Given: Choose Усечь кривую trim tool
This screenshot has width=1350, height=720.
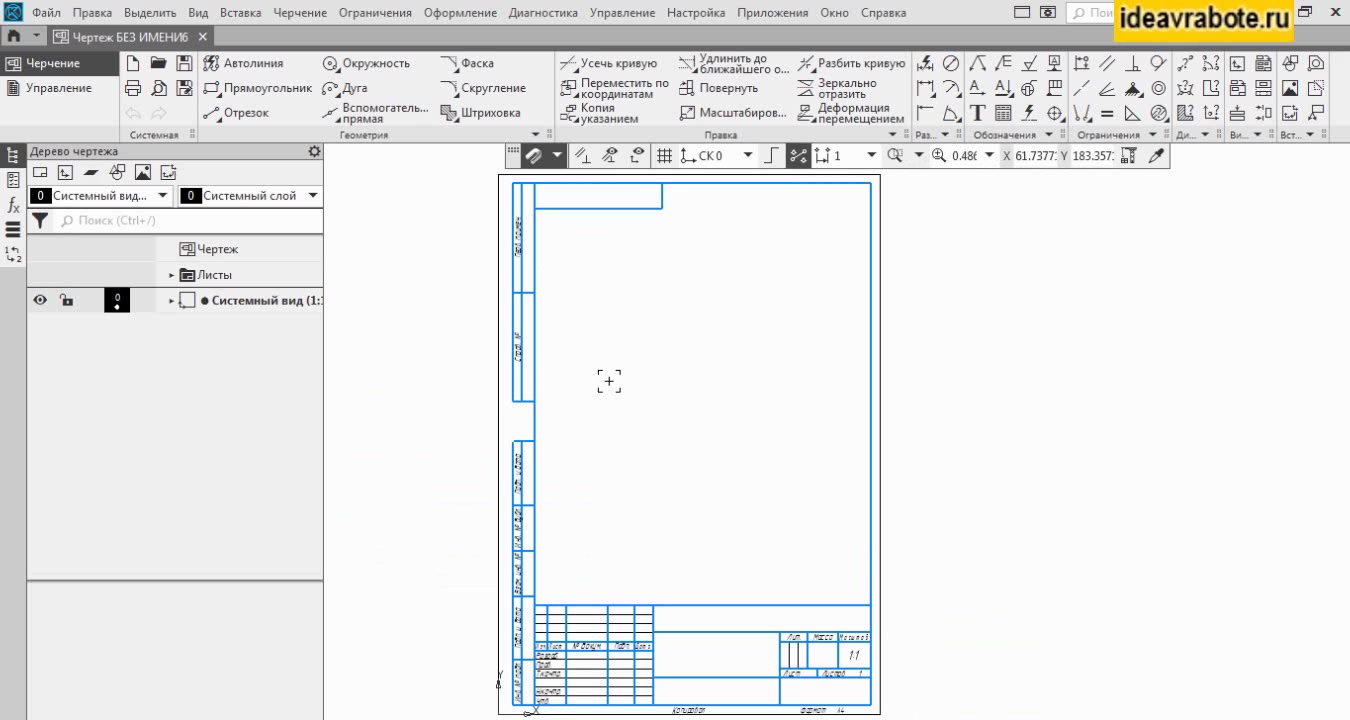Looking at the screenshot, I should tap(609, 63).
